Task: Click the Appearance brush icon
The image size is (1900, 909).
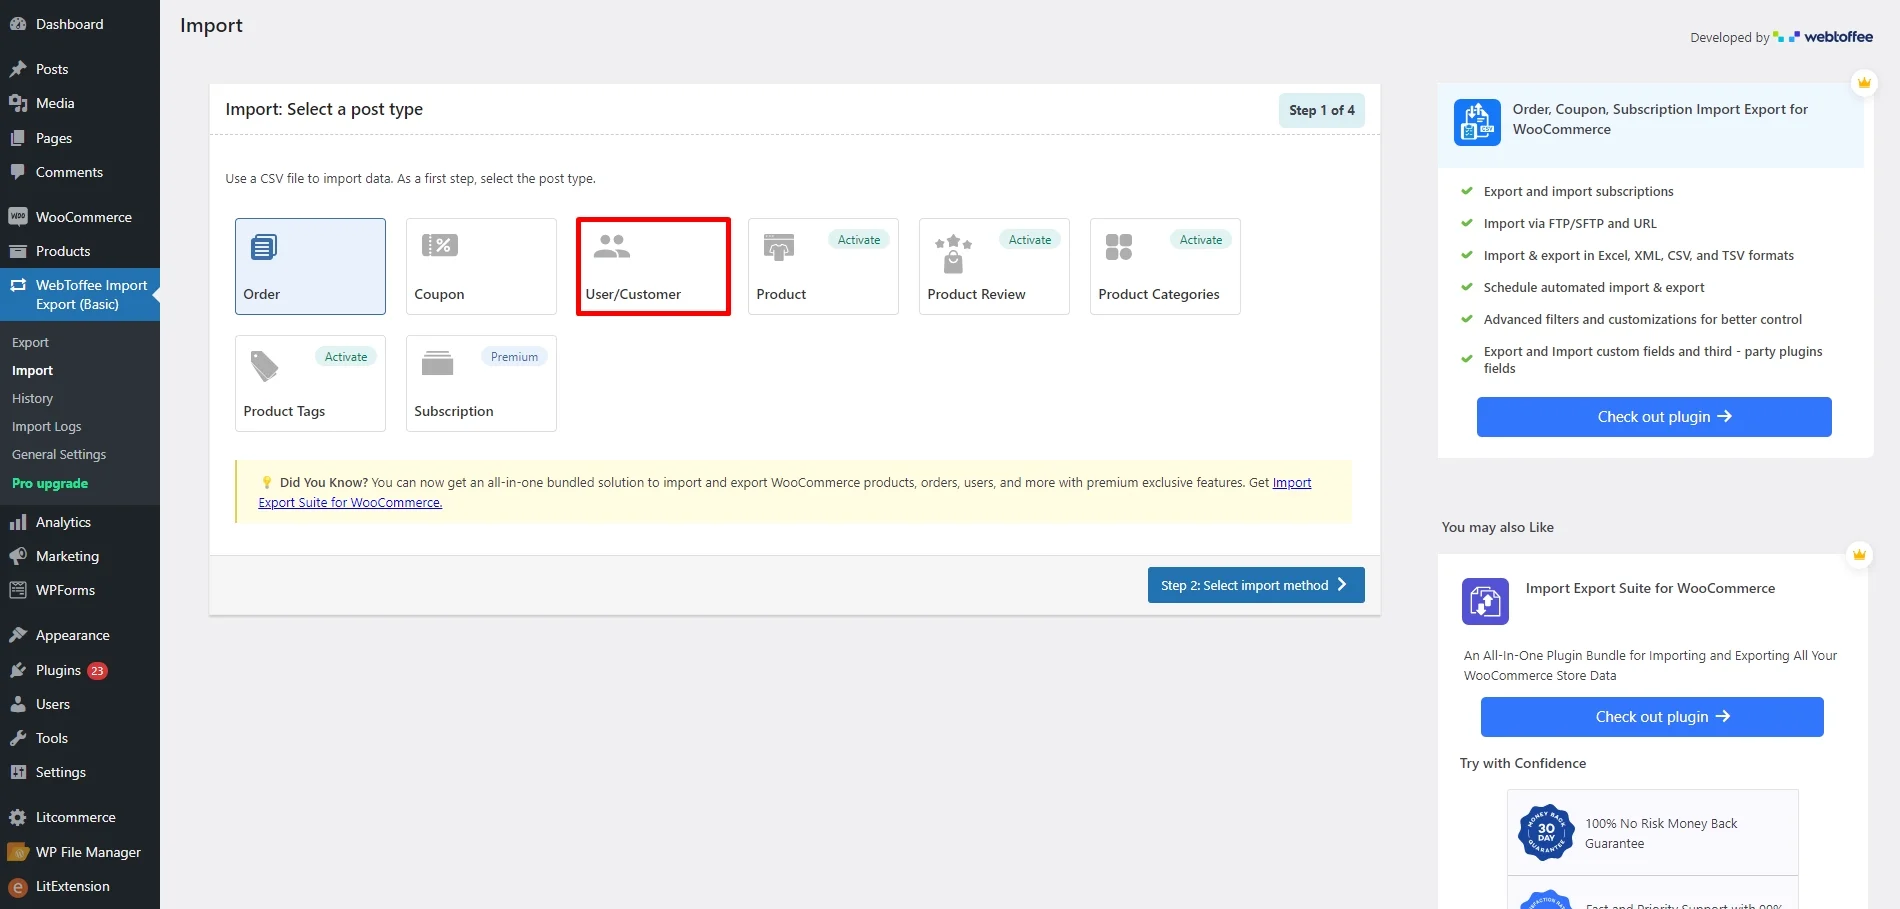Action: [x=18, y=635]
